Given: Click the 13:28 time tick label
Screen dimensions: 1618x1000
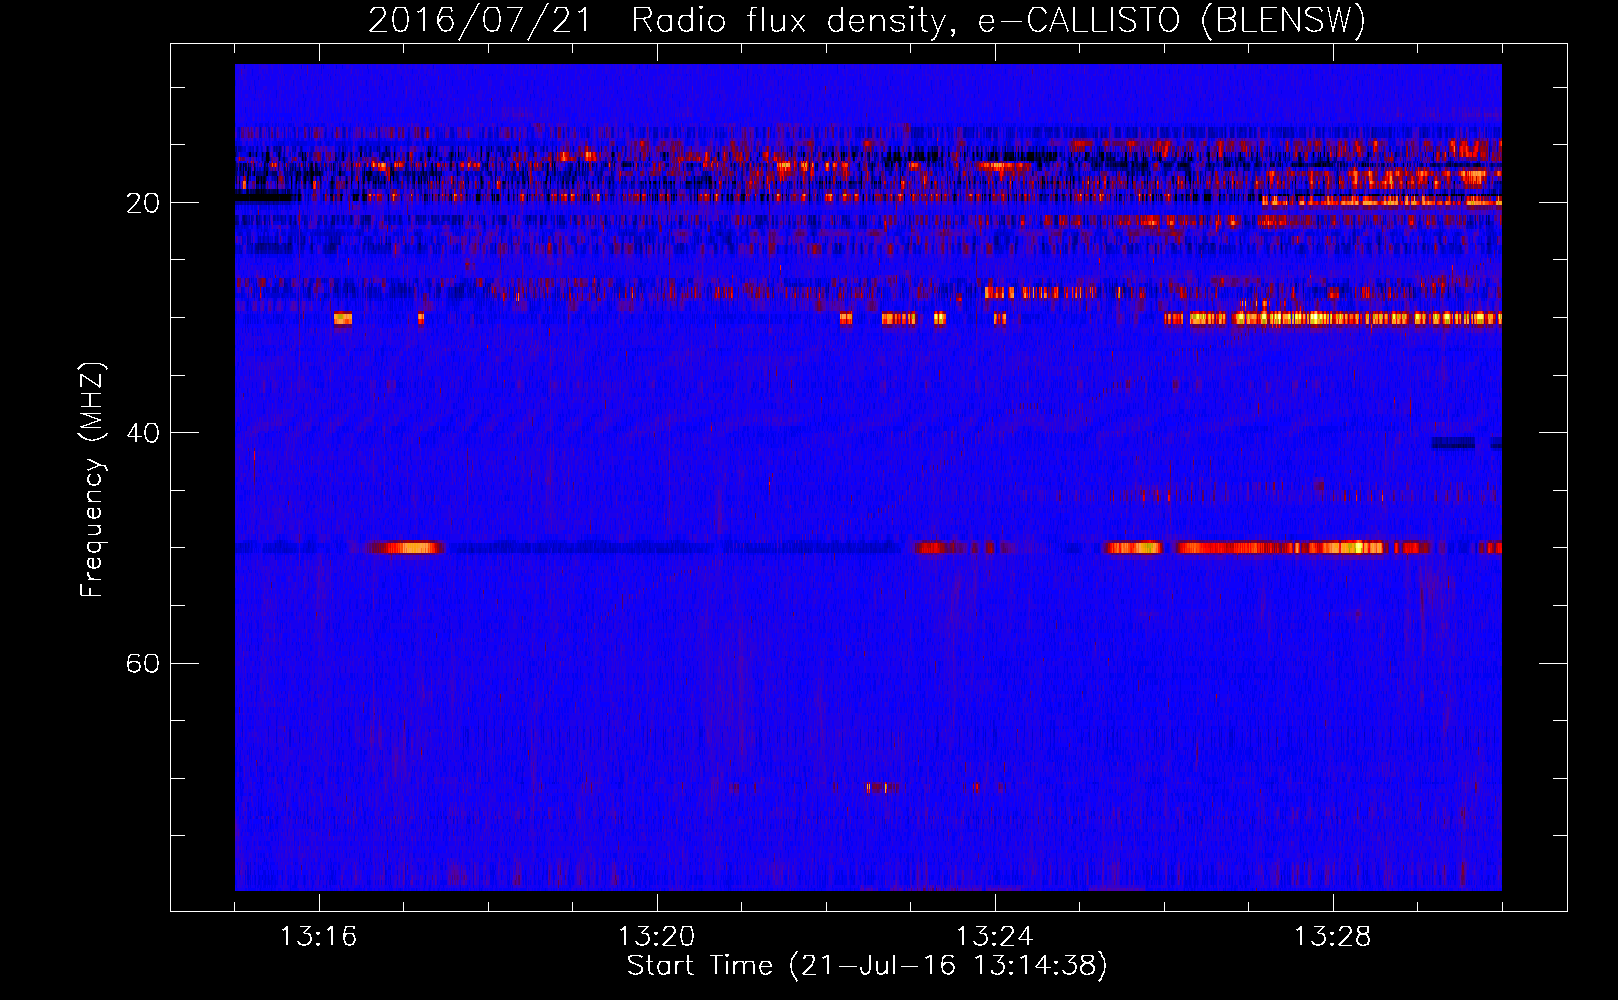Looking at the screenshot, I should pyautogui.click(x=1332, y=936).
